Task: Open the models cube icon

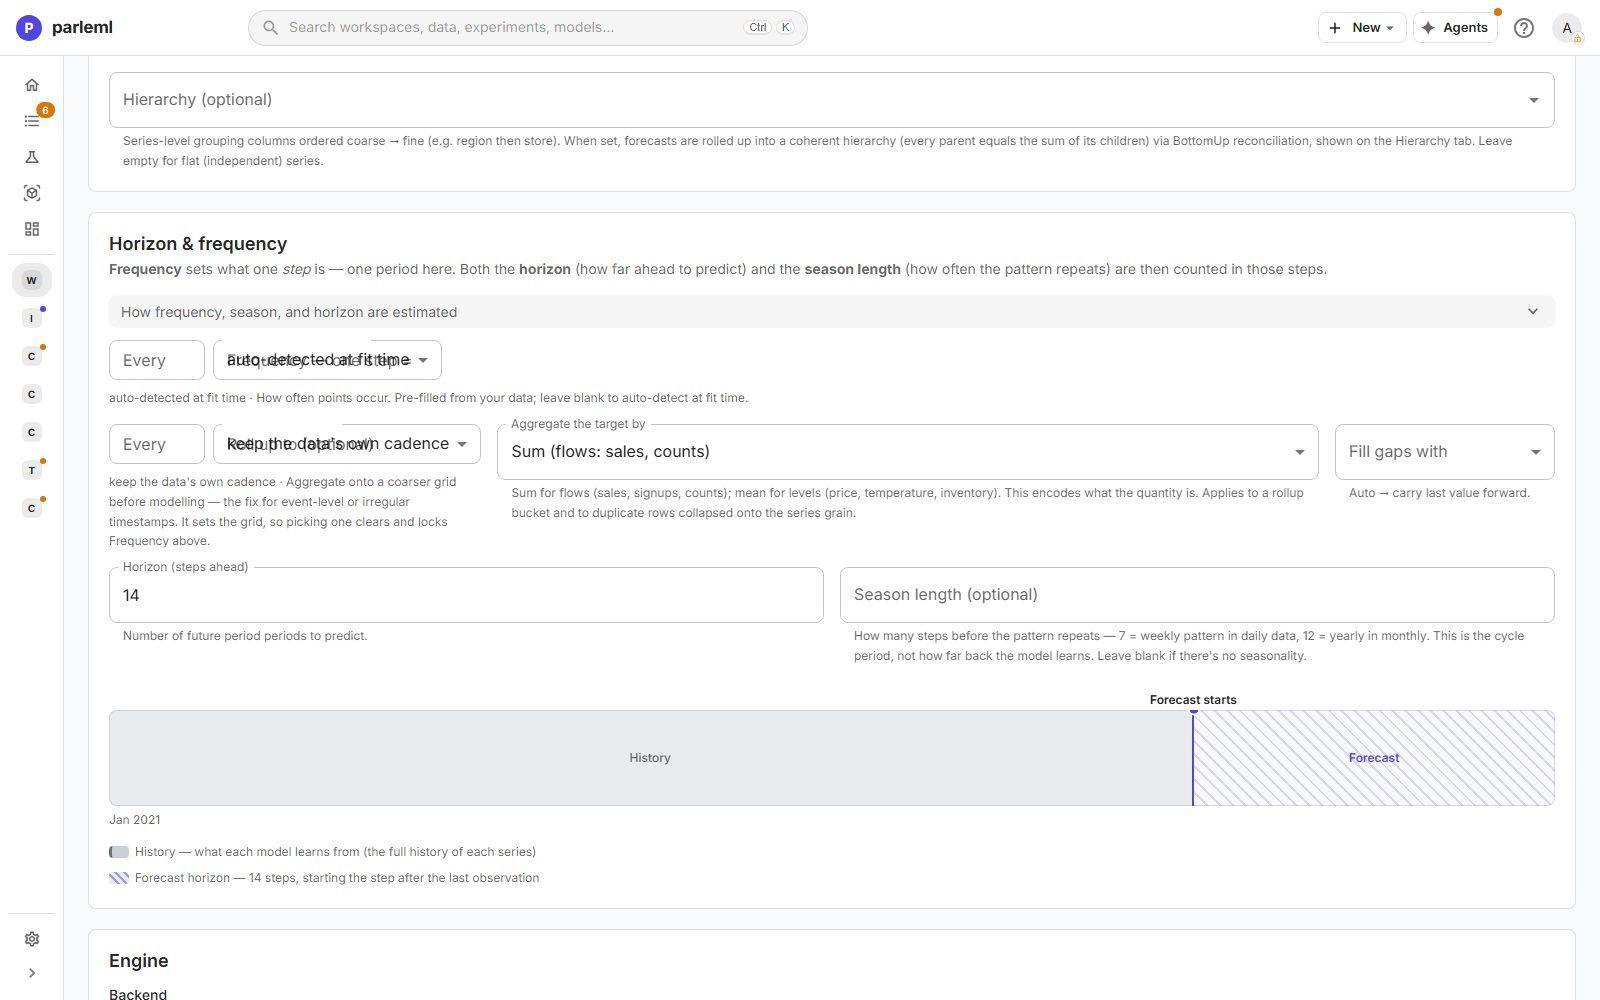Action: coord(32,193)
